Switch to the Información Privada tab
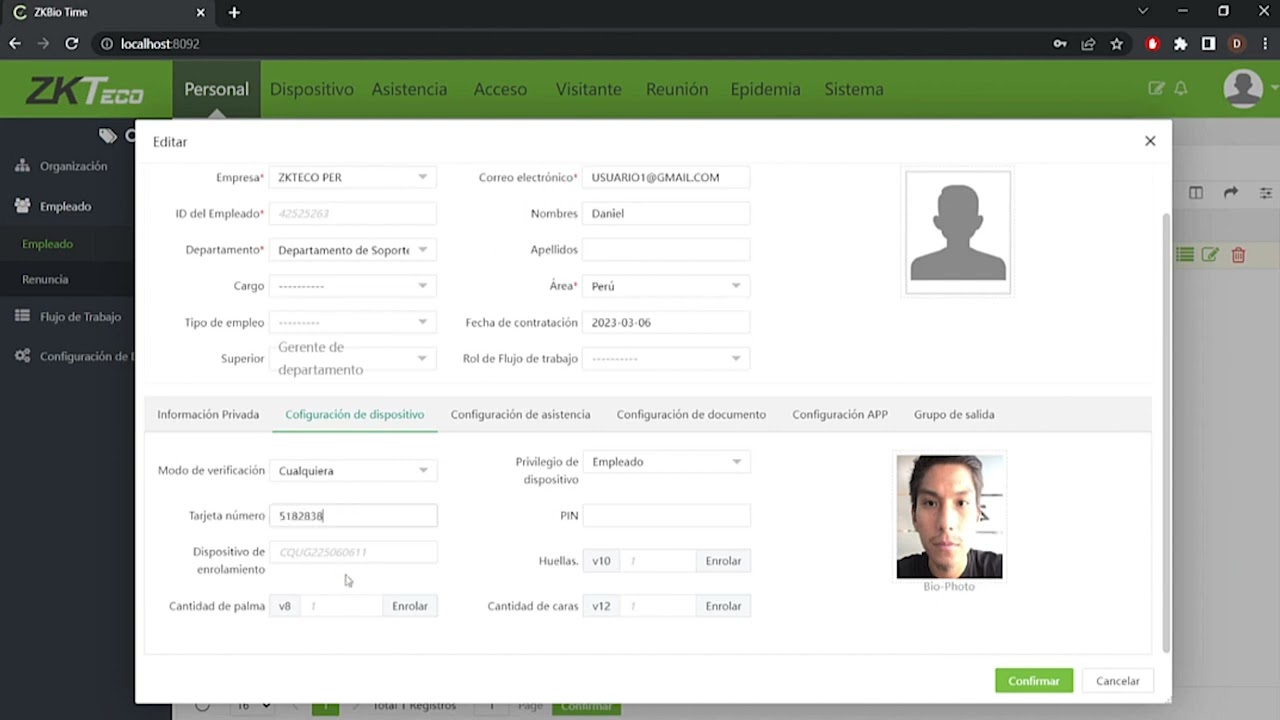 pyautogui.click(x=208, y=414)
